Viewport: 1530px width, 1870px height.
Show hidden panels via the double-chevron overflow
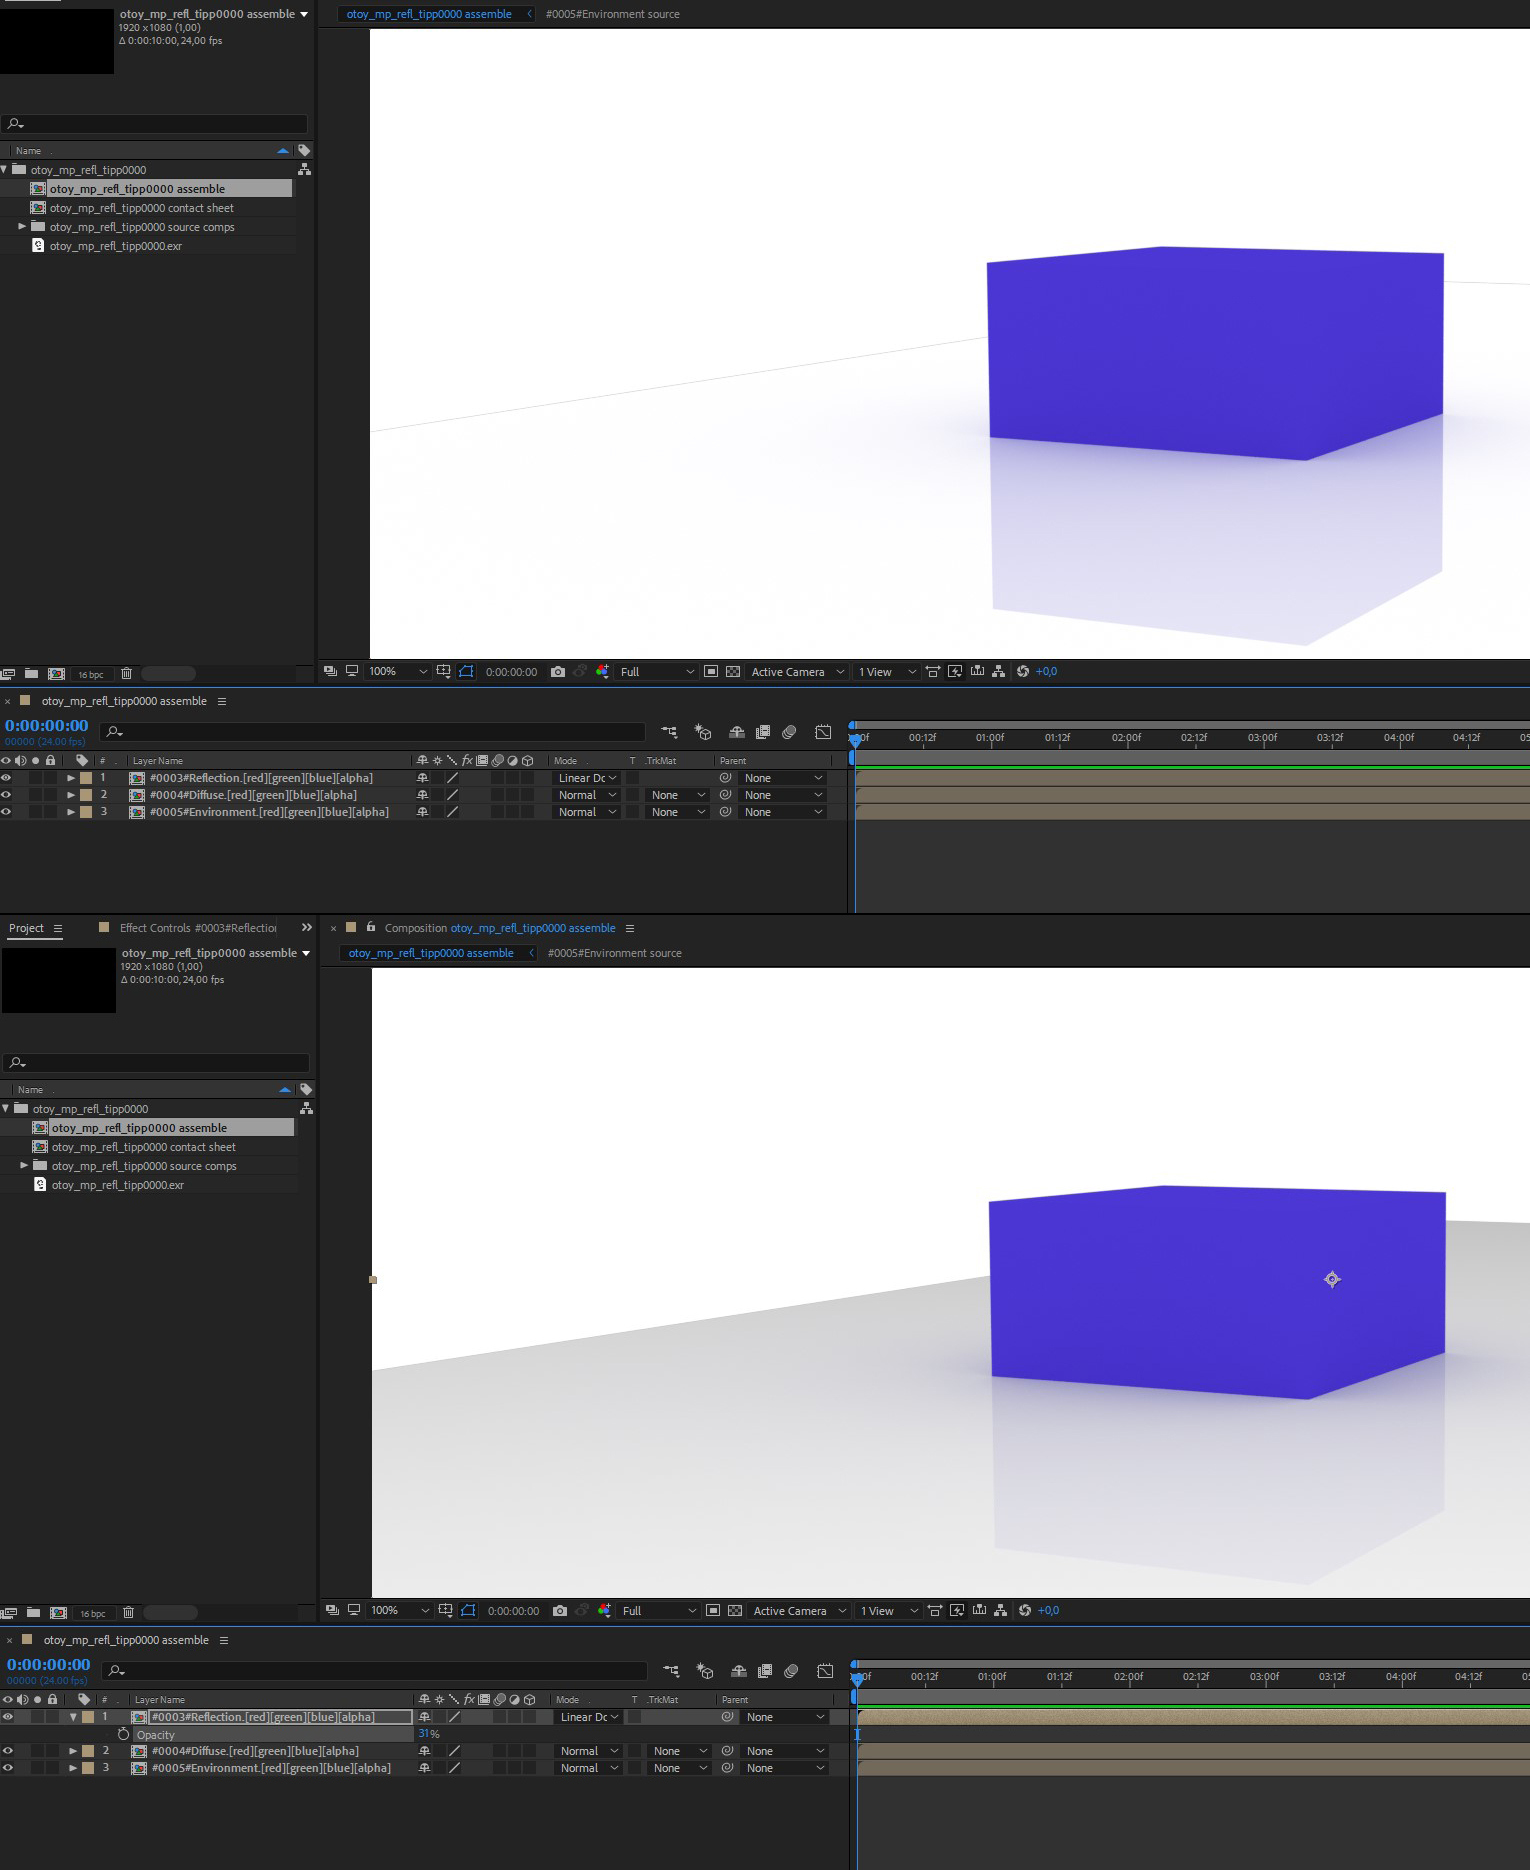pos(307,927)
